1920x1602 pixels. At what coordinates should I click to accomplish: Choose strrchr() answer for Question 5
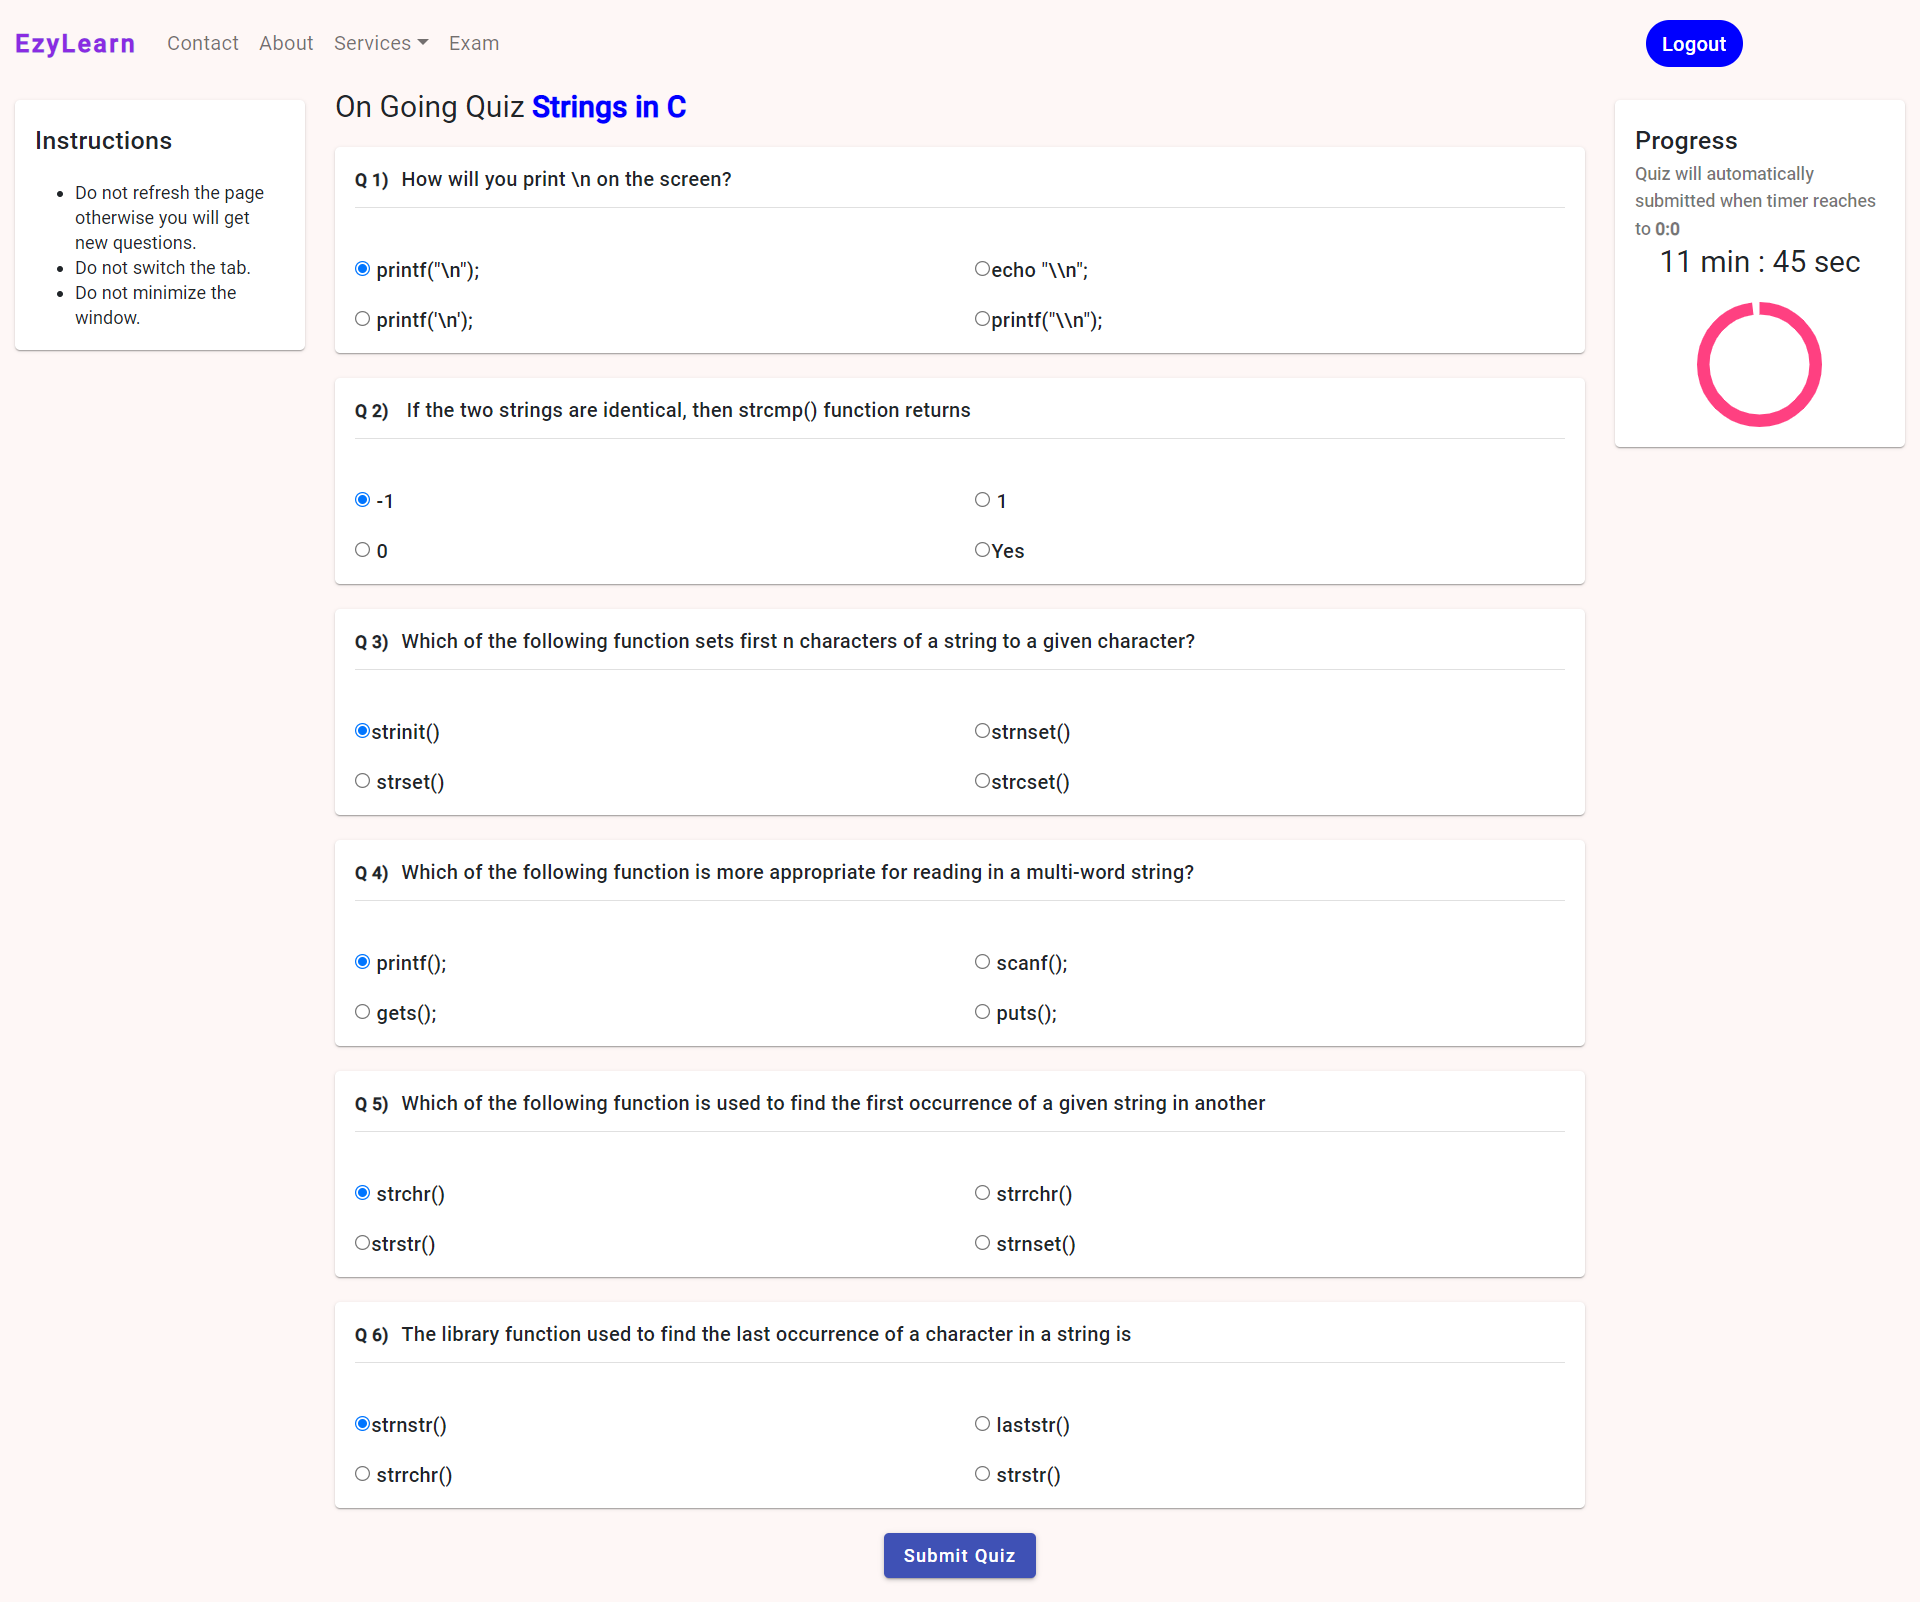pos(982,1192)
